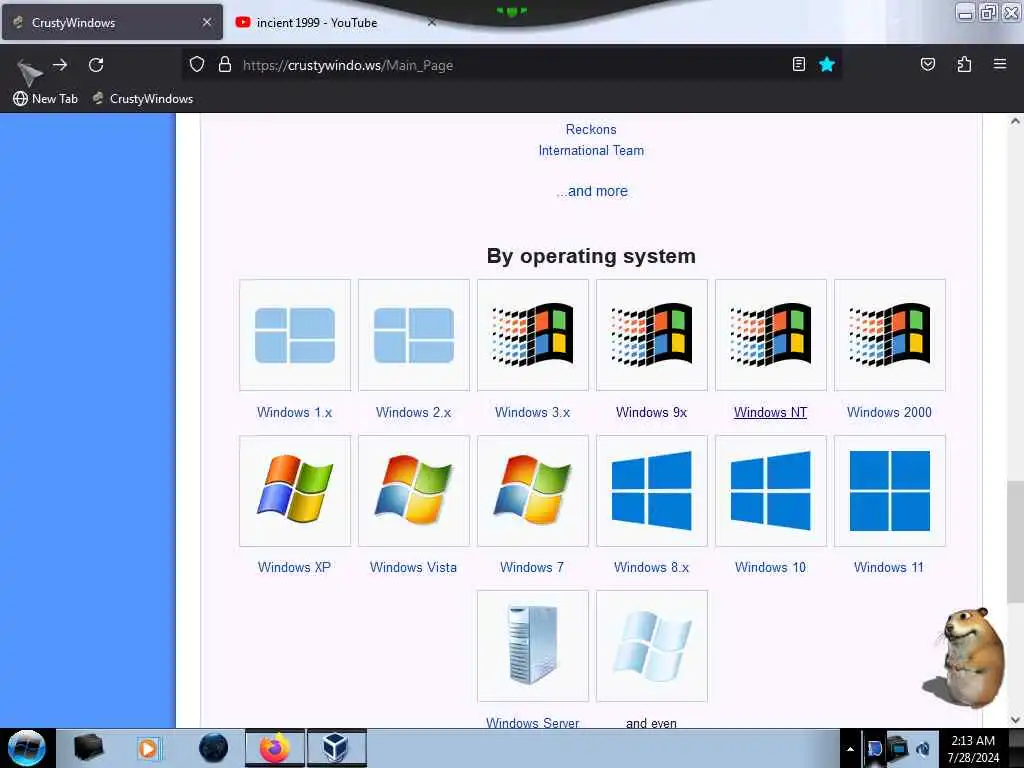Click the Windows NT flag logo
The height and width of the screenshot is (768, 1024).
771,335
